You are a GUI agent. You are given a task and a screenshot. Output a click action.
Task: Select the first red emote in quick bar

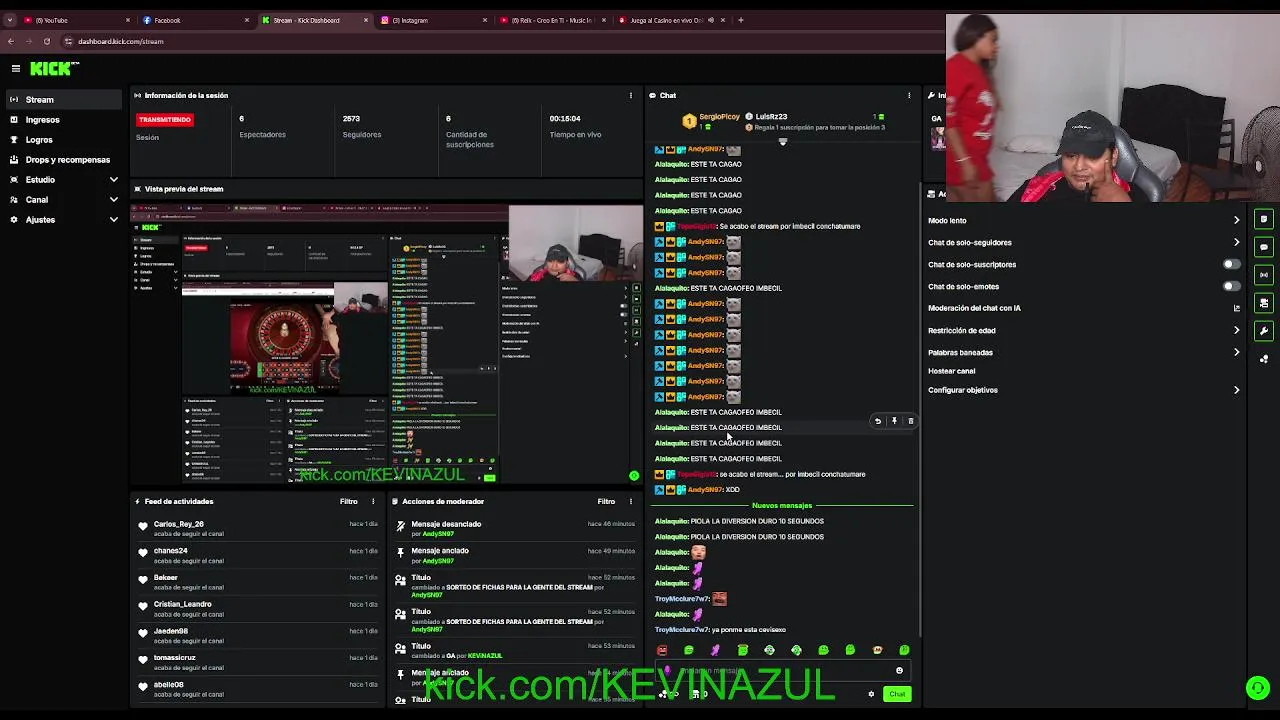pos(662,650)
